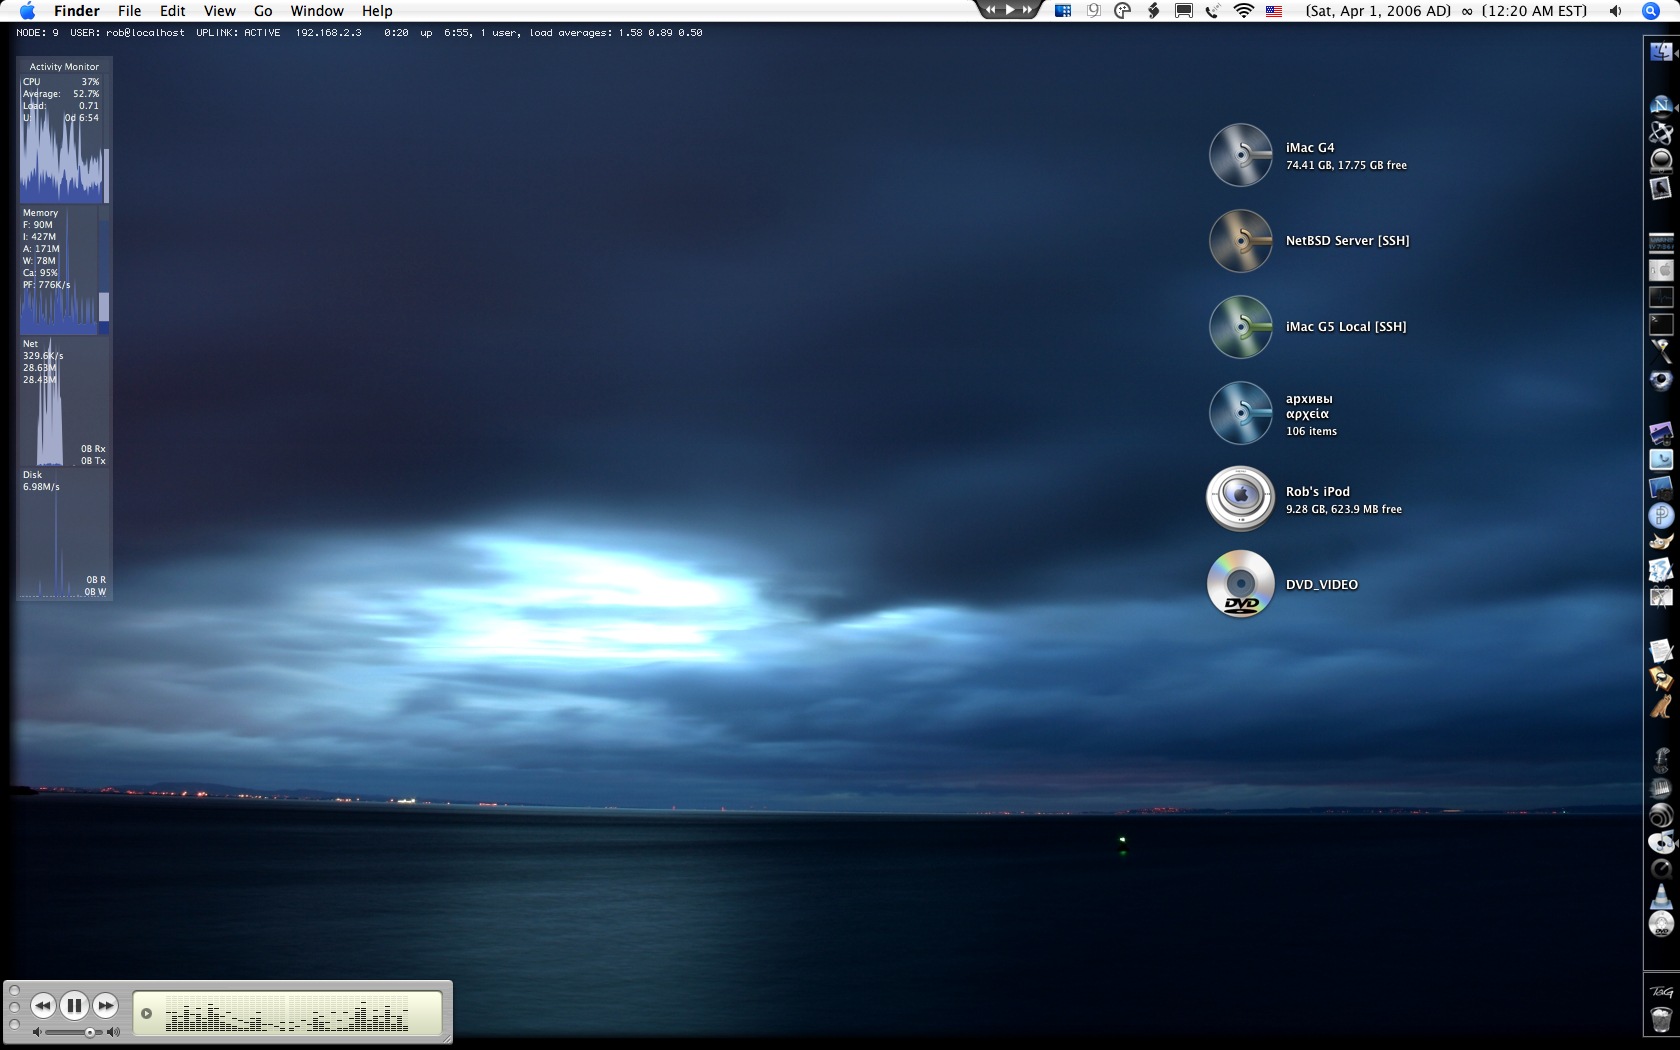Open the Edit menu
1680x1050 pixels.
point(173,11)
